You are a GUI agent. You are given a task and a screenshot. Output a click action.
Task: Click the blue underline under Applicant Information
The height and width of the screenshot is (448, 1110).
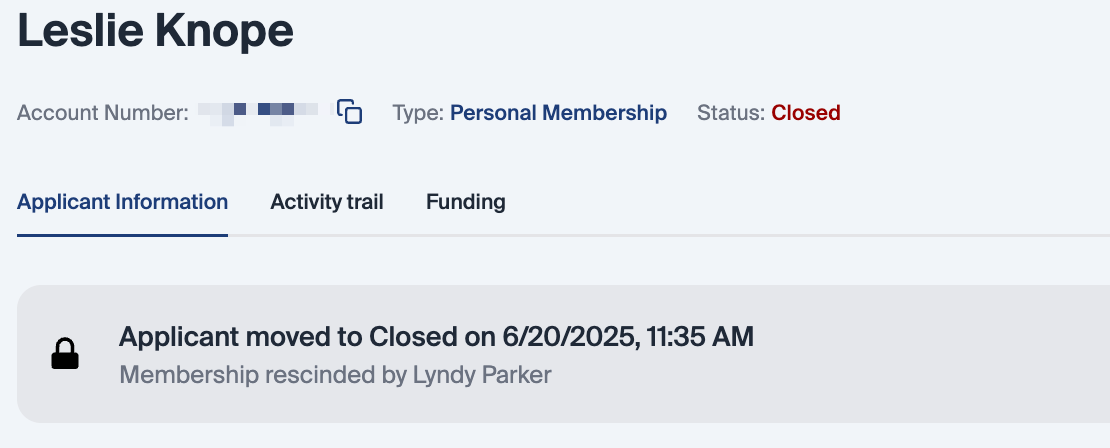[123, 235]
